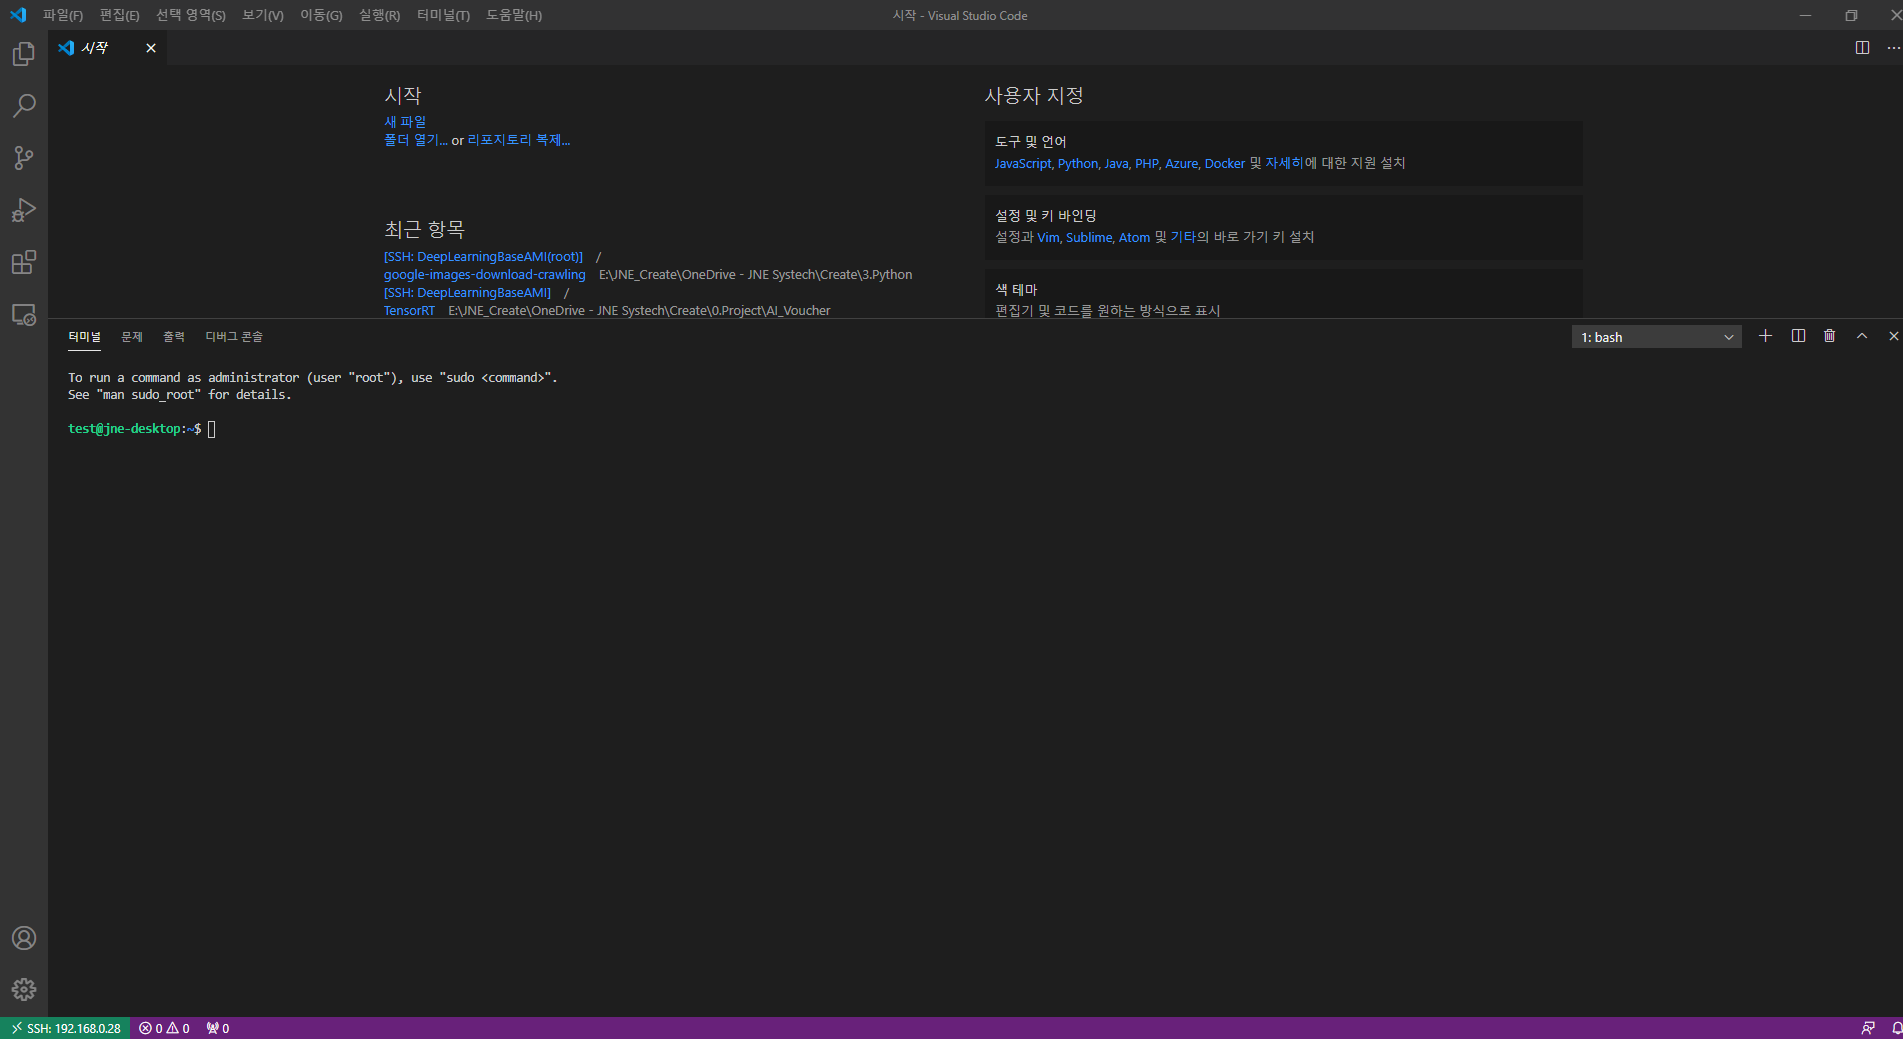Screen dimensions: 1903x1039
Task: Open the Search view in the activity bar
Action: [24, 106]
